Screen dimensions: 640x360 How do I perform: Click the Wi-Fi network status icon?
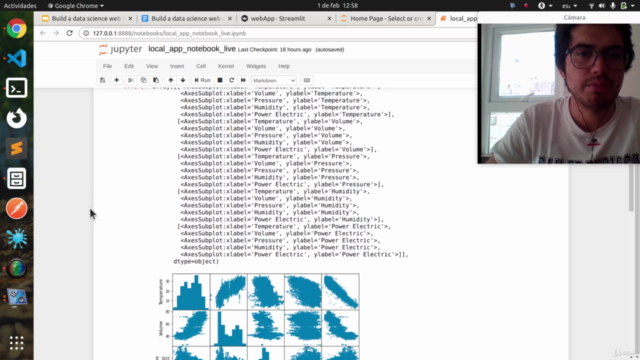click(x=591, y=6)
